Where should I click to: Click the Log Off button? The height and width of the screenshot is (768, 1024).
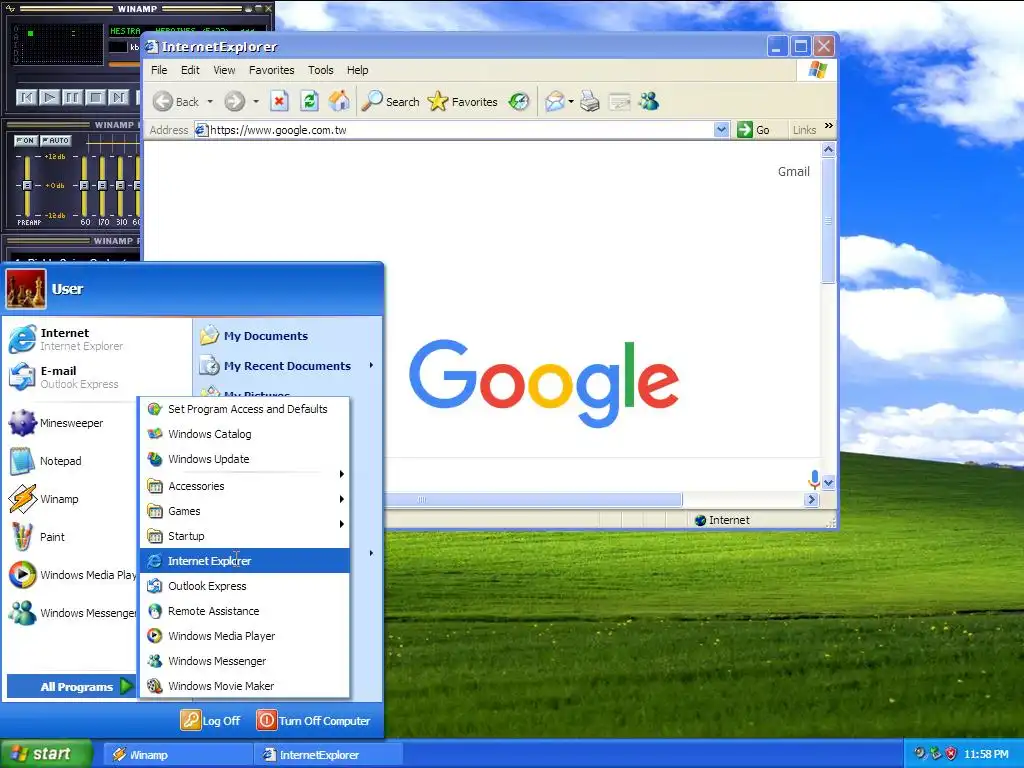(x=211, y=720)
